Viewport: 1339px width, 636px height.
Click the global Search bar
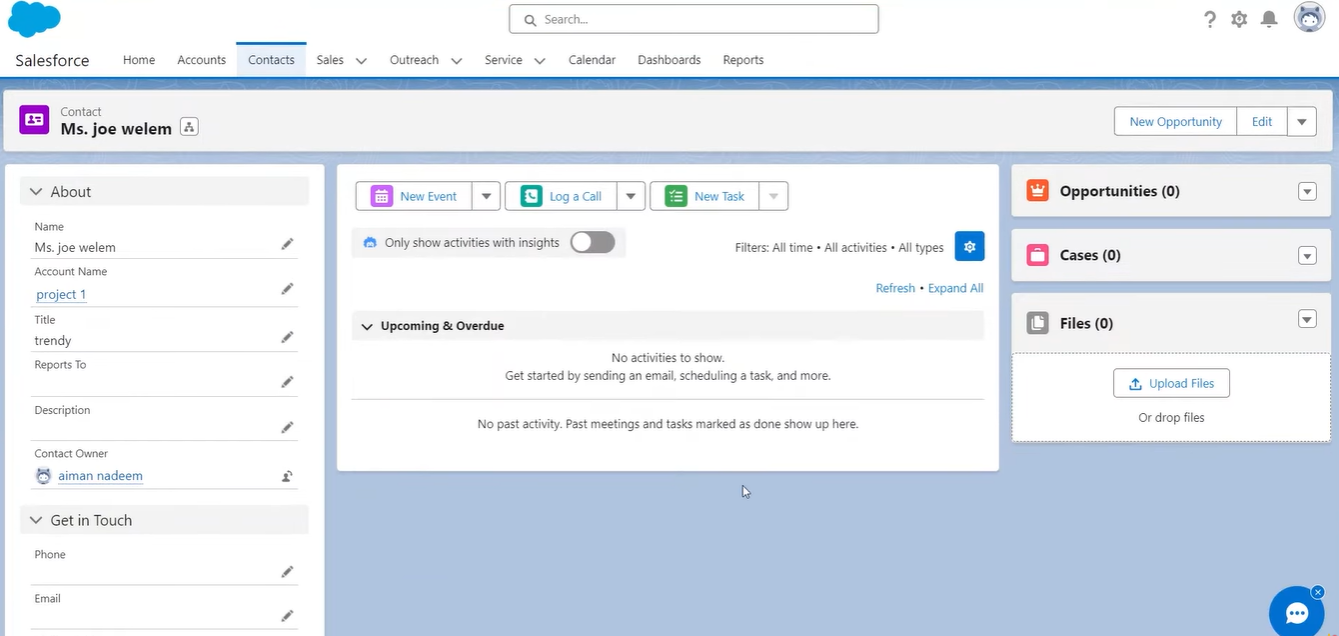coord(693,18)
